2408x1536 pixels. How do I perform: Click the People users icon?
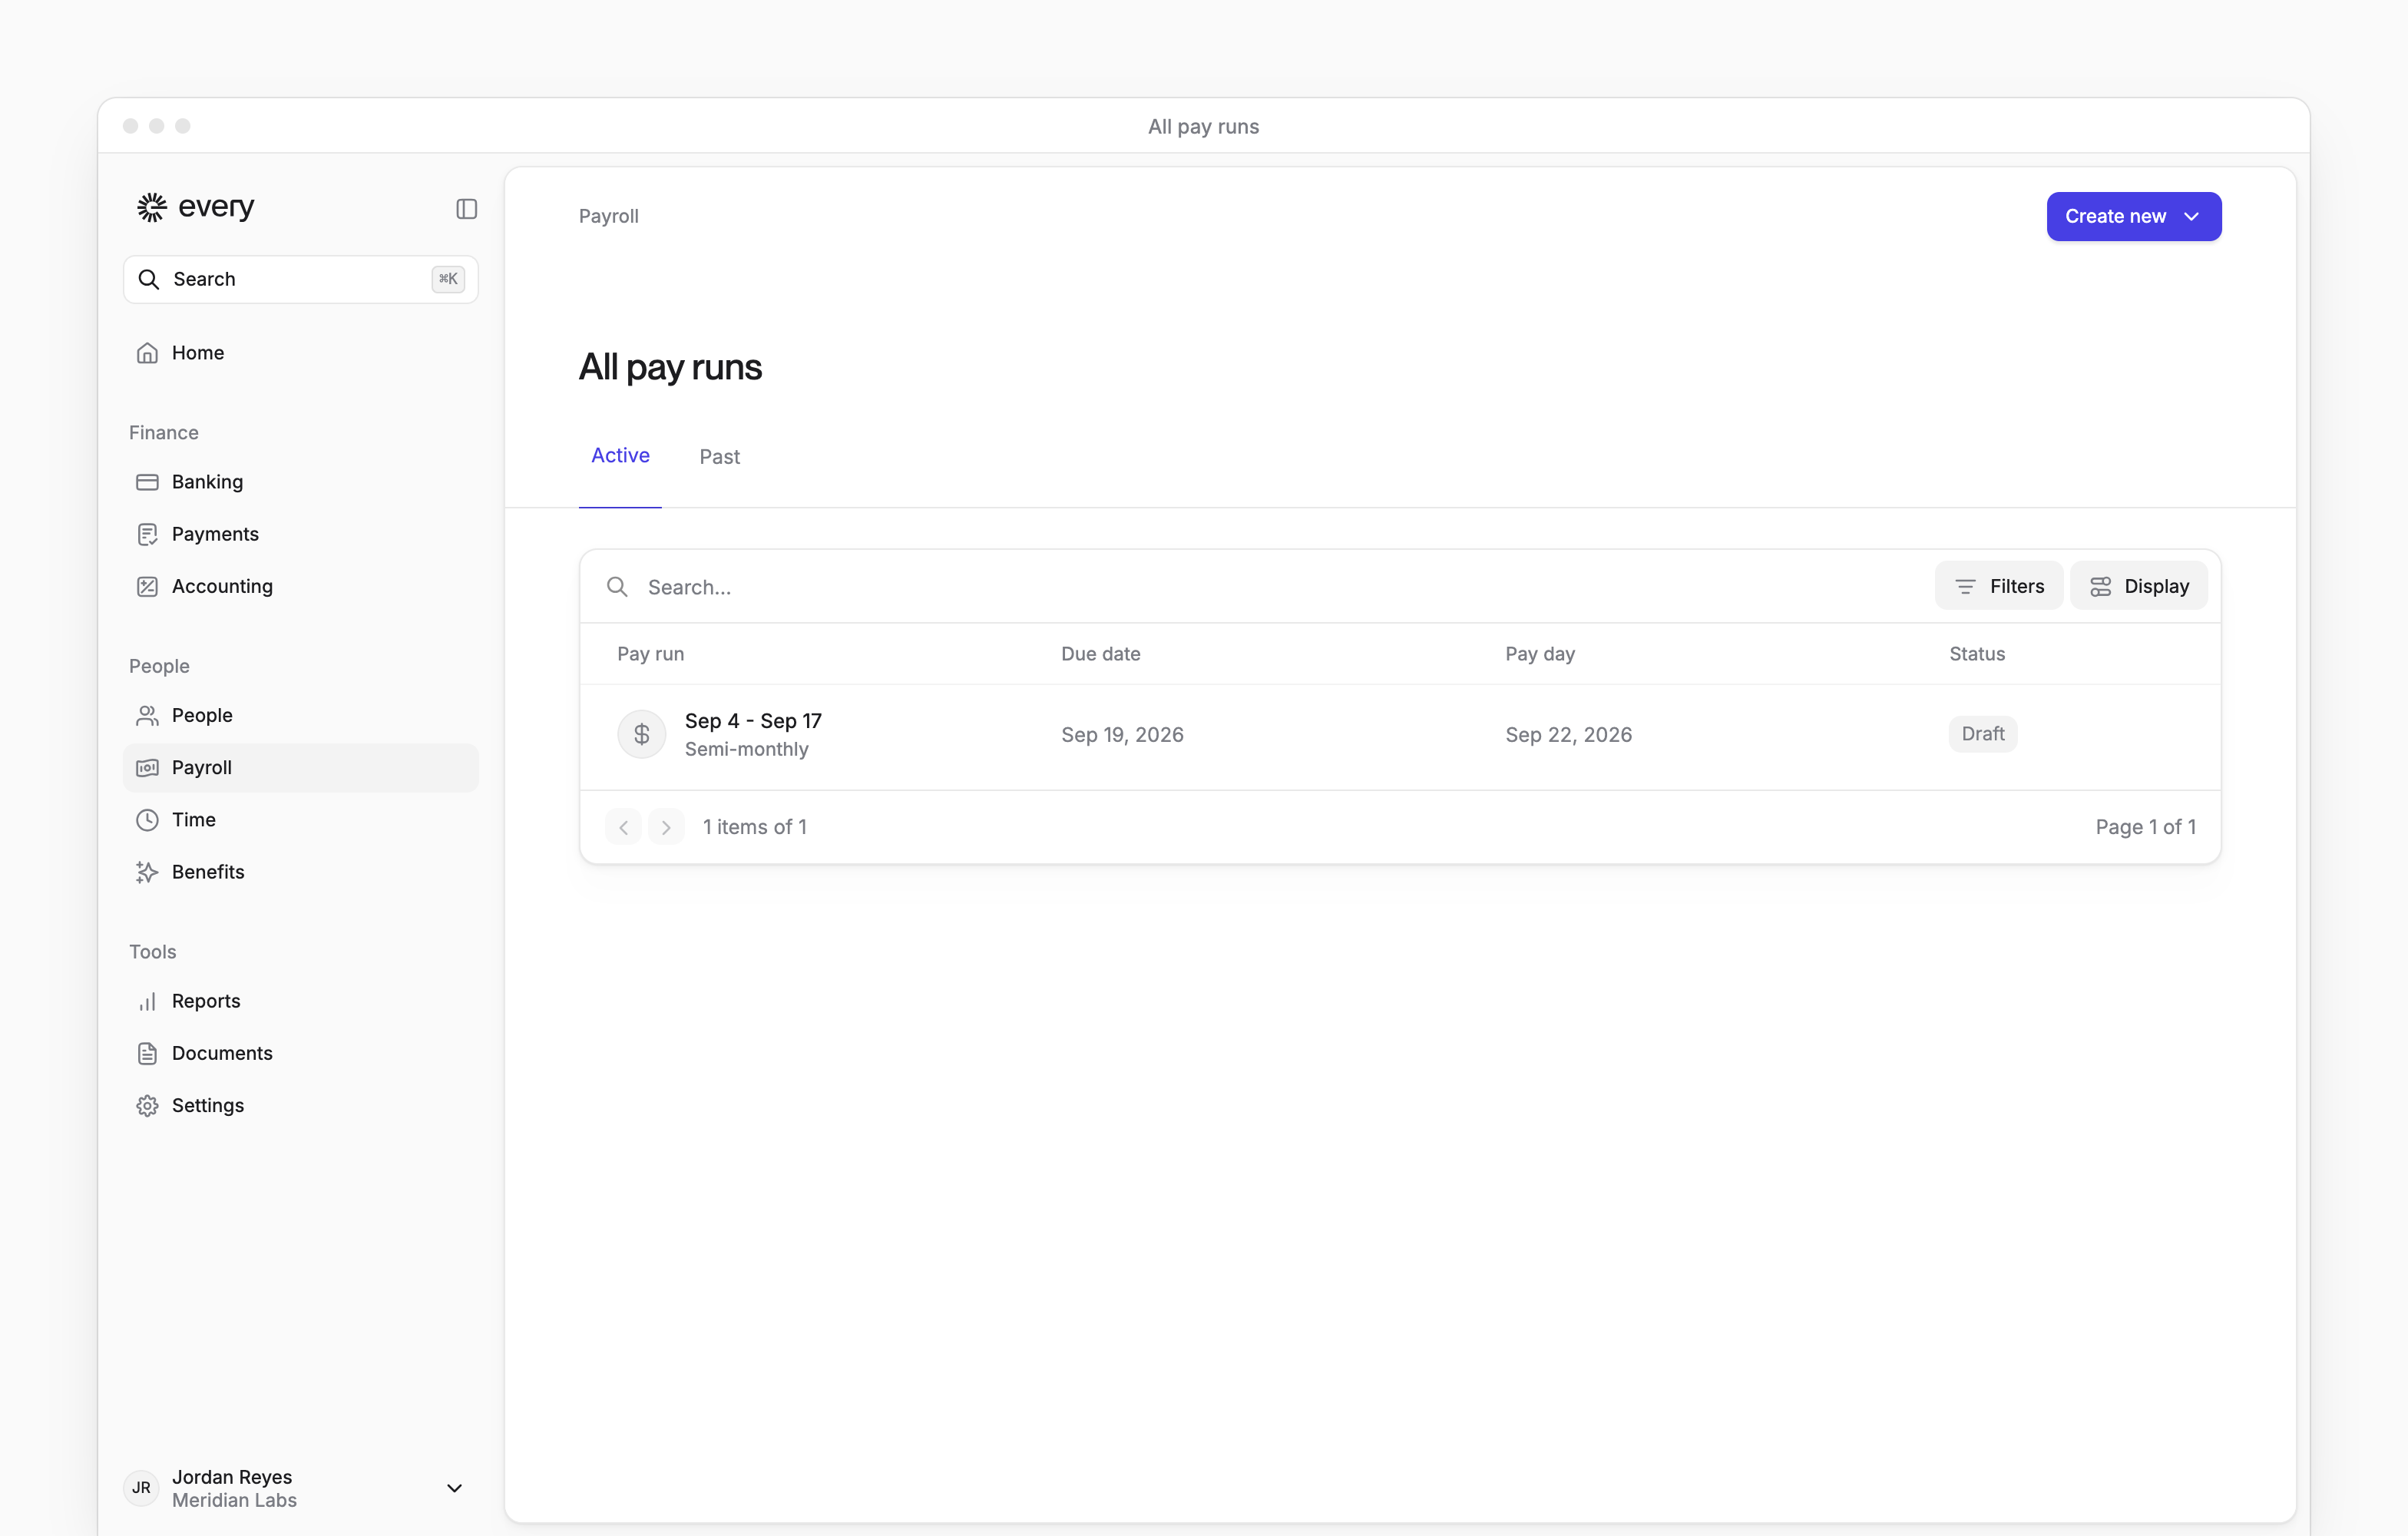147,715
